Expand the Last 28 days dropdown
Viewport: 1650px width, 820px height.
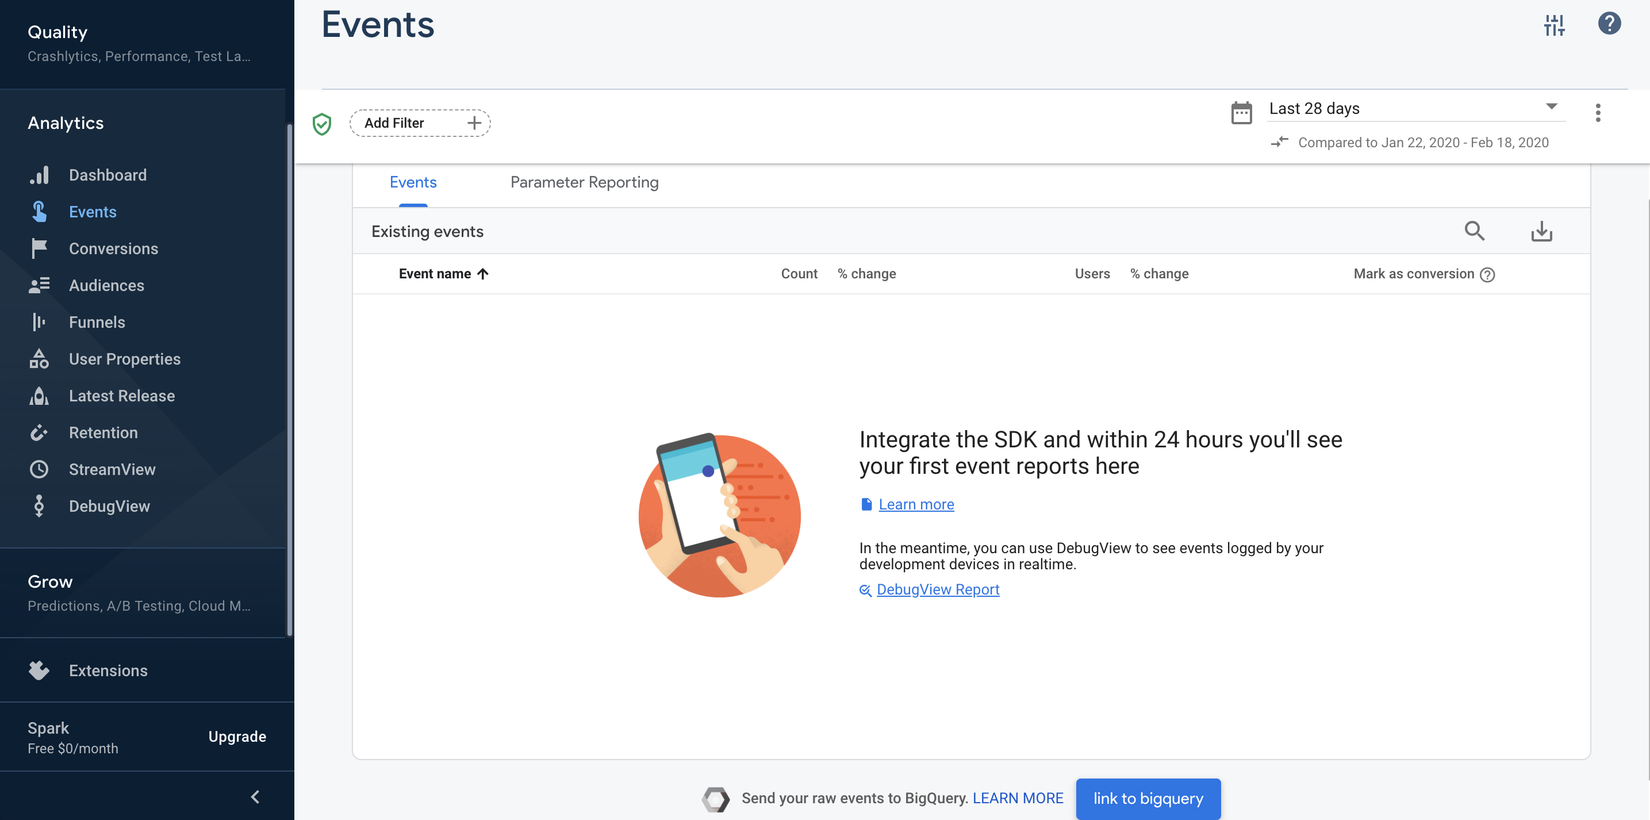point(1416,108)
